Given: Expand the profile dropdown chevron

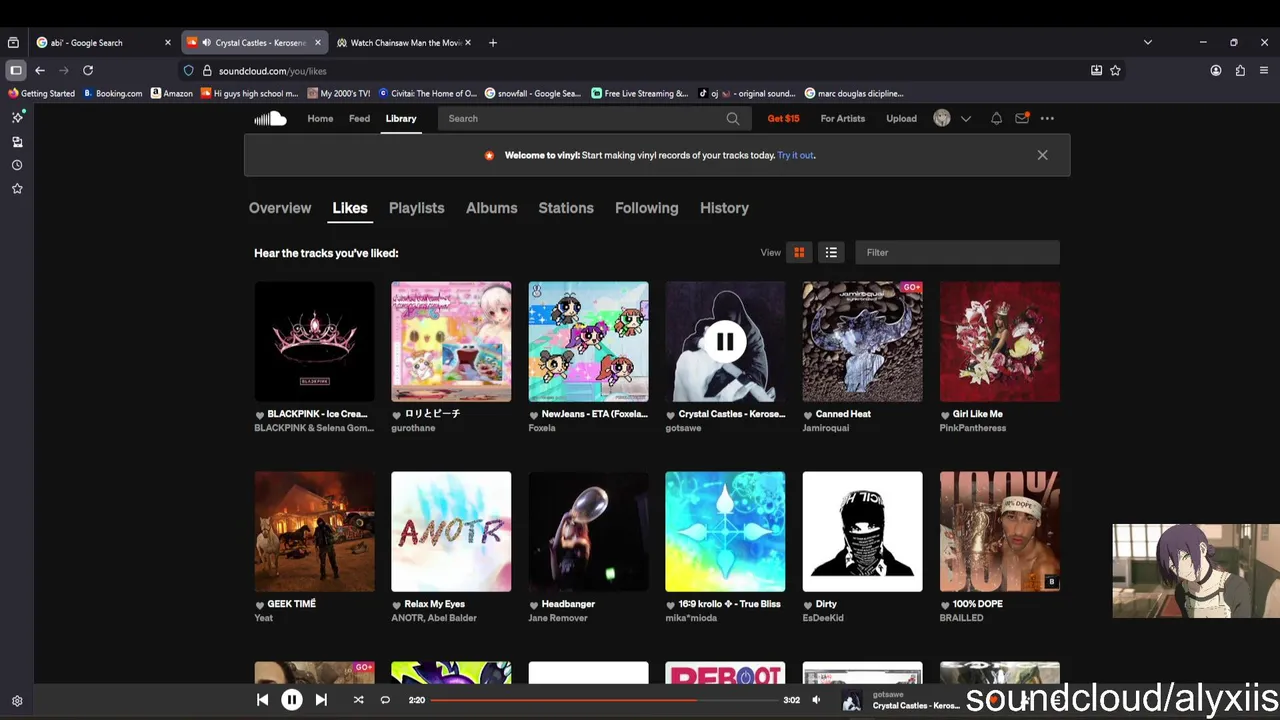Looking at the screenshot, I should tap(966, 118).
